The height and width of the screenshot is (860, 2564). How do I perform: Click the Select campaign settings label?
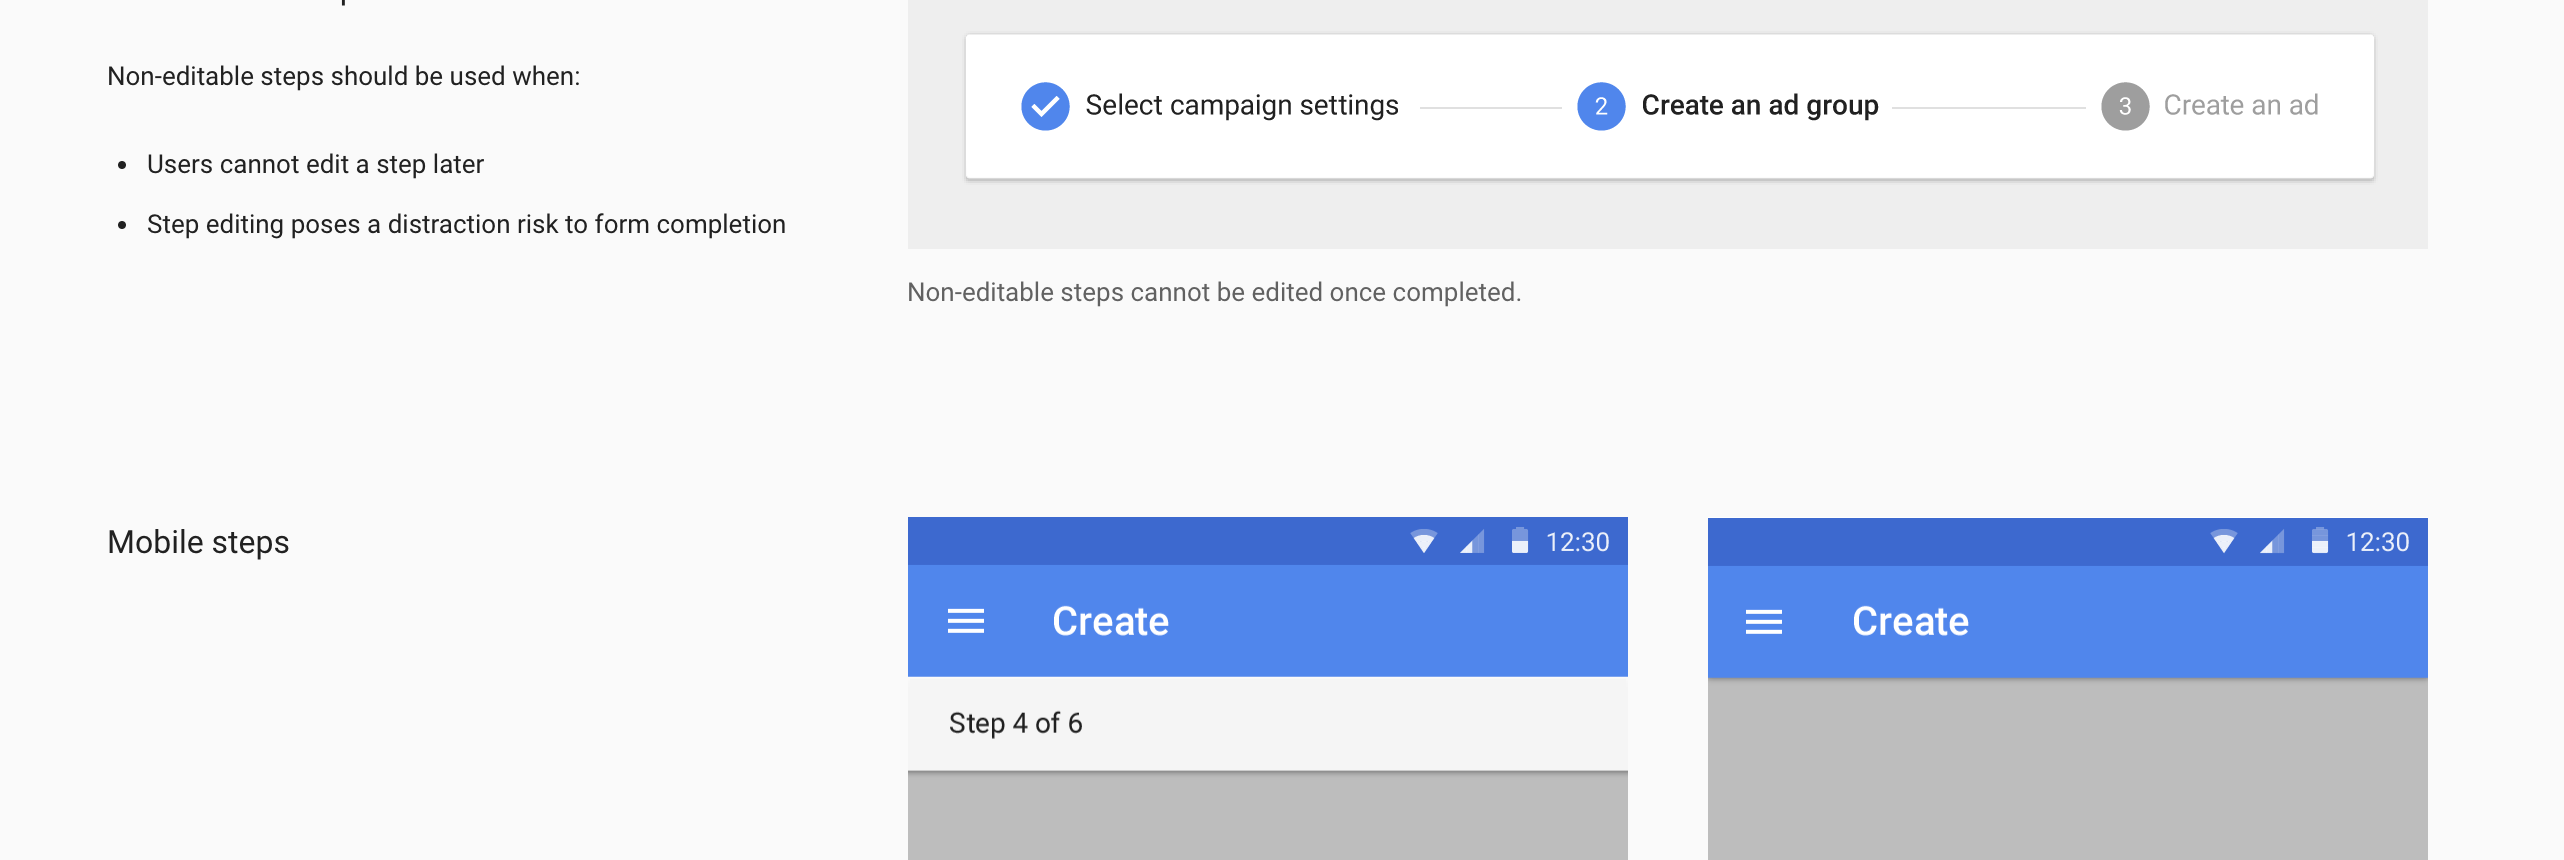(x=1242, y=105)
